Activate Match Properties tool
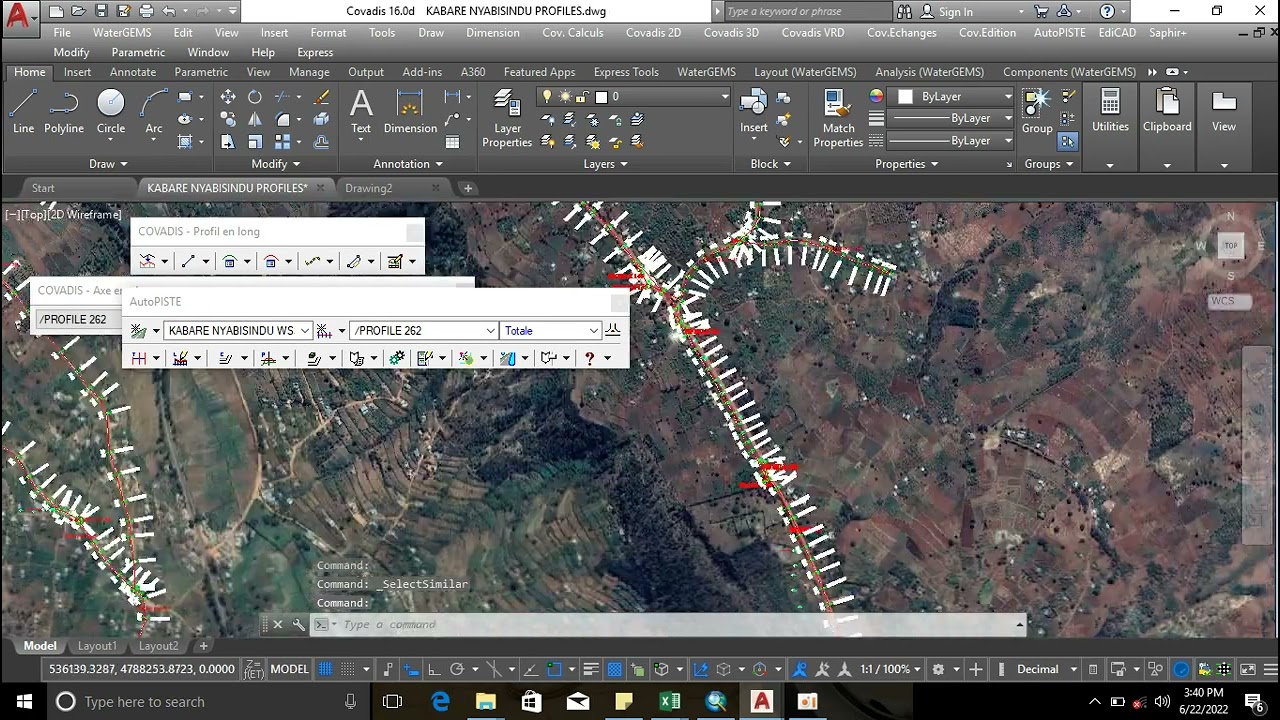 point(838,119)
